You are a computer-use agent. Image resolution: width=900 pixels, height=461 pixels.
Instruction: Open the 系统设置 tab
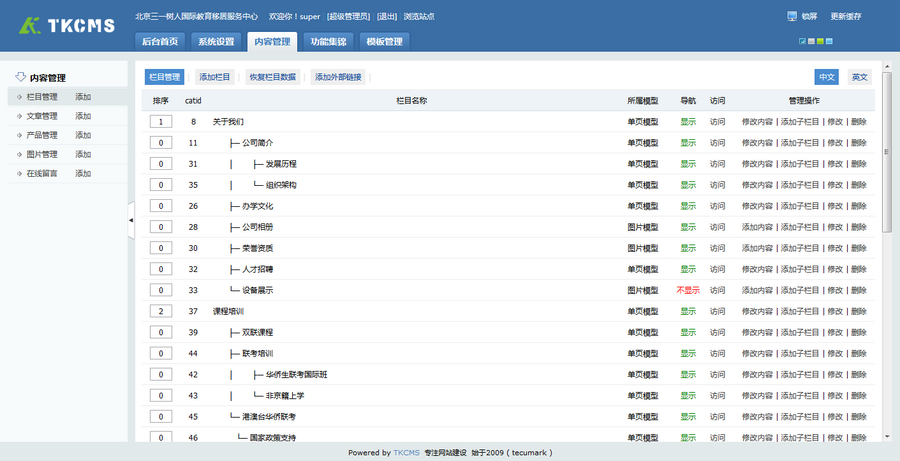(216, 41)
